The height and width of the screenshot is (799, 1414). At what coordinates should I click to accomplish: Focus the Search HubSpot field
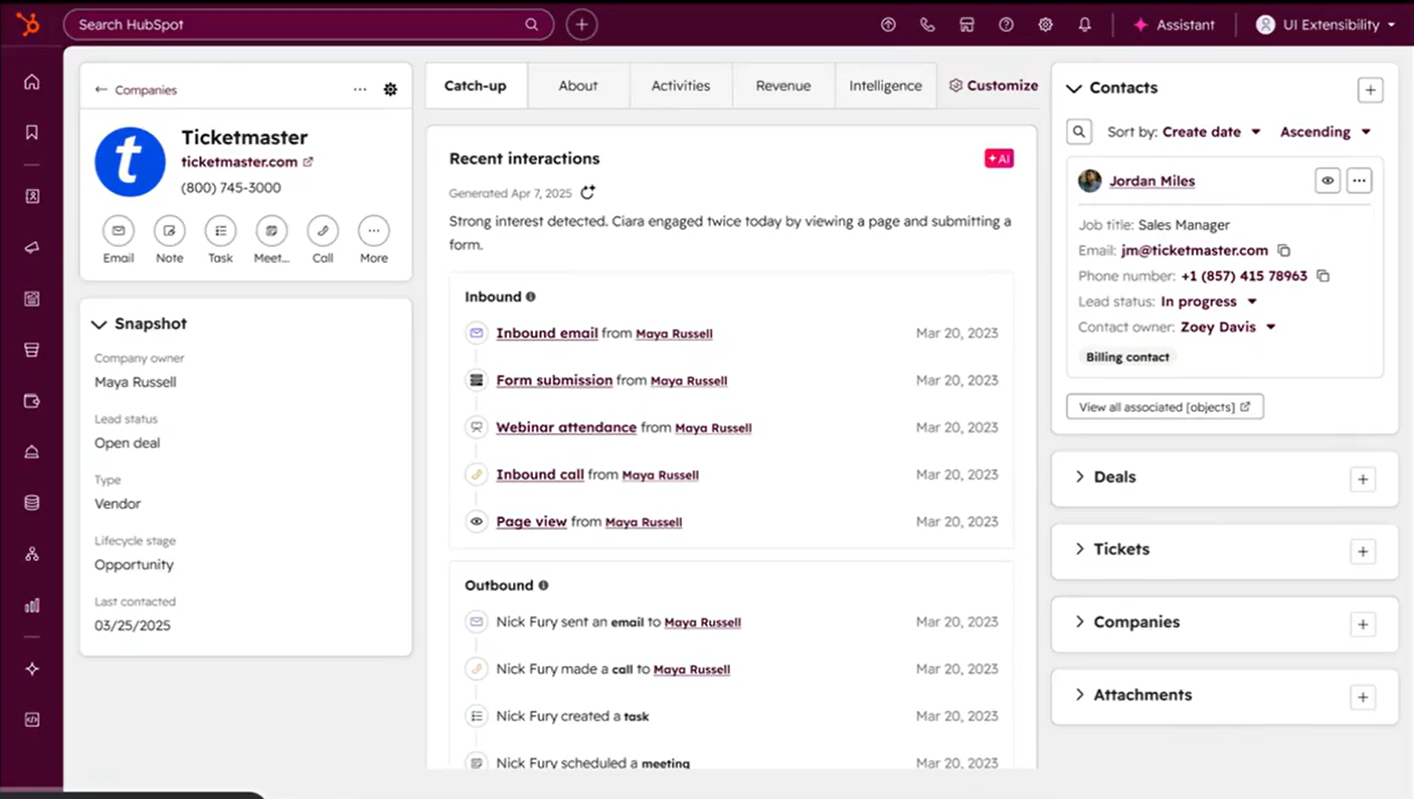(x=309, y=24)
